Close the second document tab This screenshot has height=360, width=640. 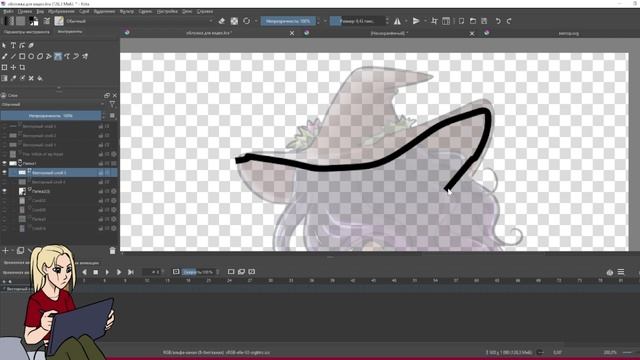pyautogui.click(x=472, y=33)
